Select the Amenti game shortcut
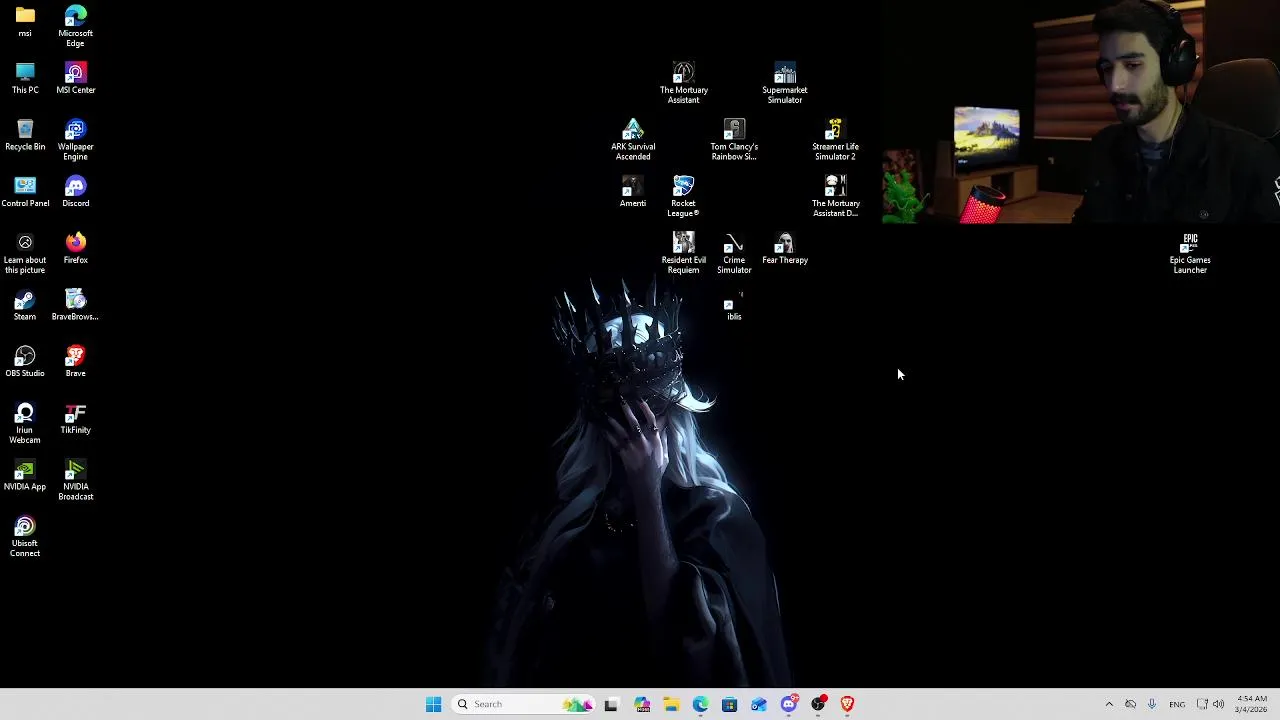 (x=633, y=192)
